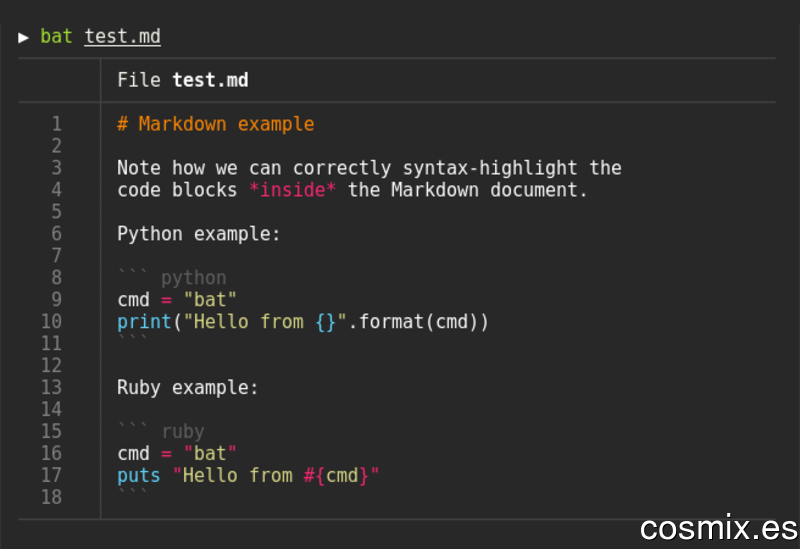Click the "bat" string on line 9
Image resolution: width=800 pixels, height=549 pixels.
pos(210,300)
